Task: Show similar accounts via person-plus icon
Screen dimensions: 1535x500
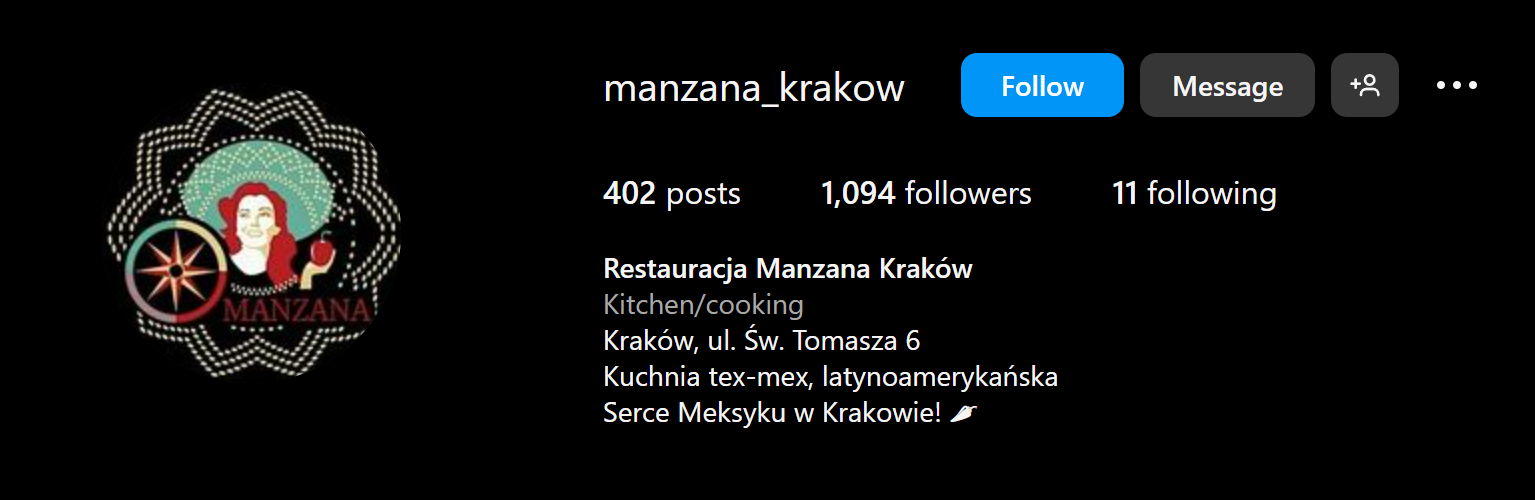Action: click(x=1365, y=85)
